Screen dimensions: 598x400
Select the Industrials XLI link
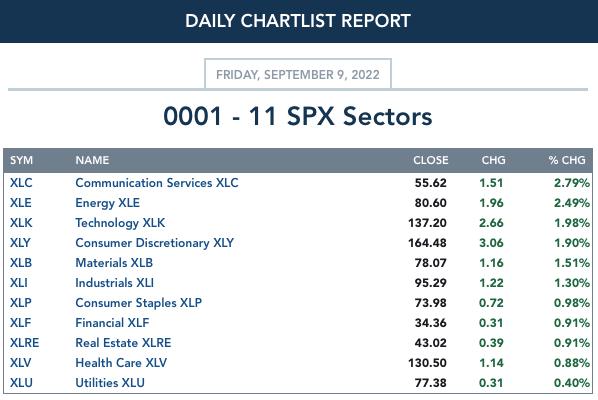tap(114, 283)
